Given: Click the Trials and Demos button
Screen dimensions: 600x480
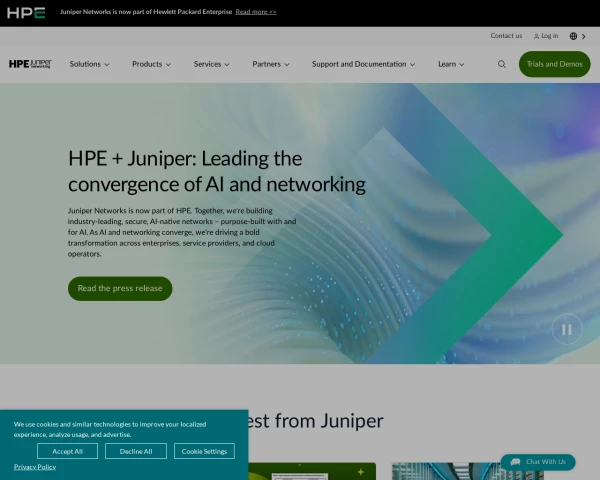Looking at the screenshot, I should tap(554, 64).
